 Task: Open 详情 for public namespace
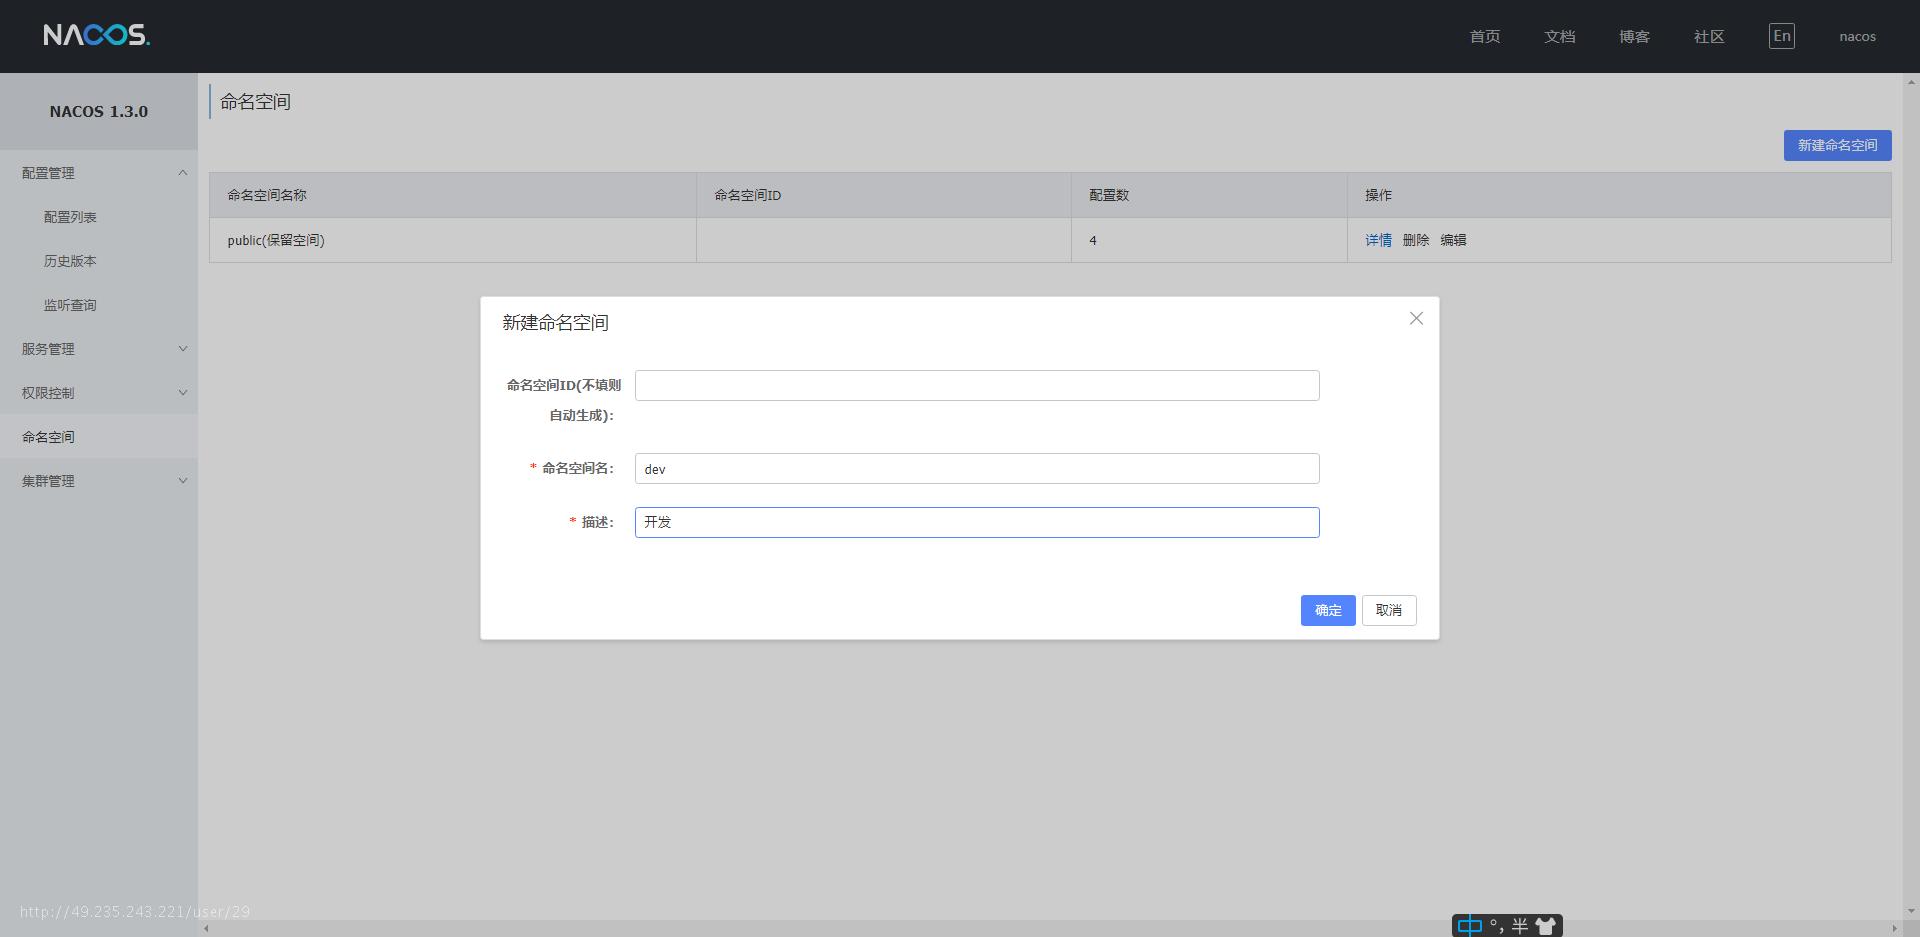pos(1378,240)
